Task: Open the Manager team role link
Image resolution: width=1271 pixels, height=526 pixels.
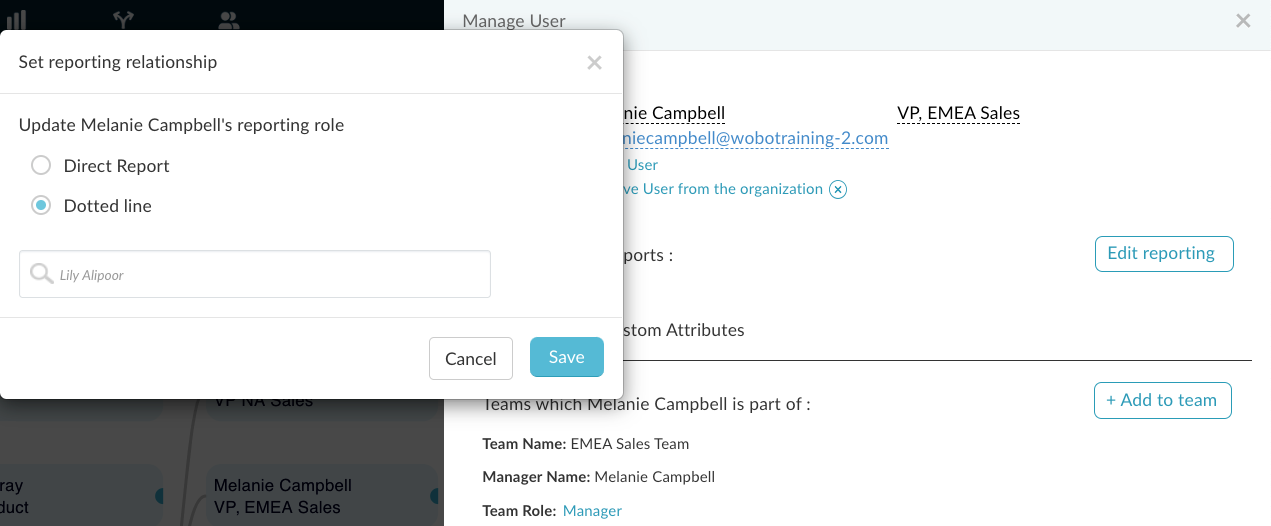Action: [592, 511]
